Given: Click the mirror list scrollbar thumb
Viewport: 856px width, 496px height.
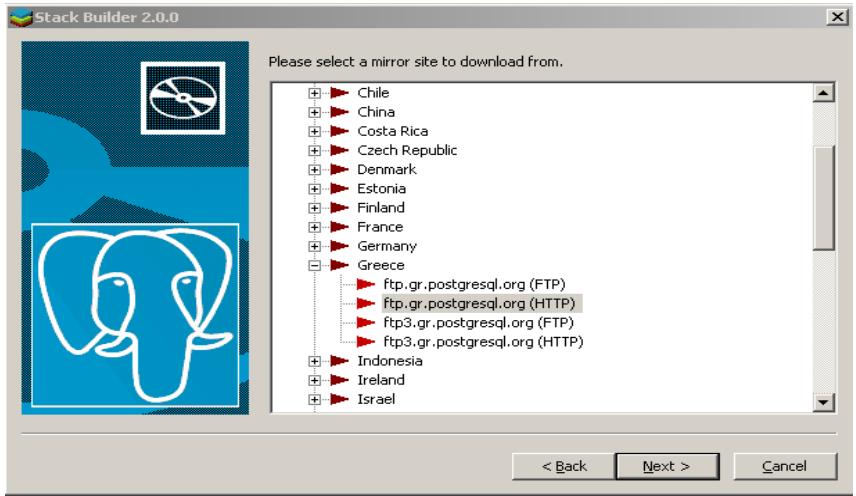Looking at the screenshot, I should coord(823,198).
